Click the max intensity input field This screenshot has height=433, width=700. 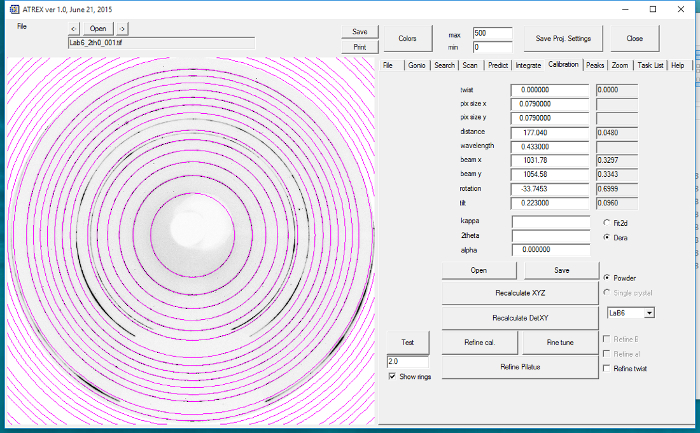click(x=492, y=33)
